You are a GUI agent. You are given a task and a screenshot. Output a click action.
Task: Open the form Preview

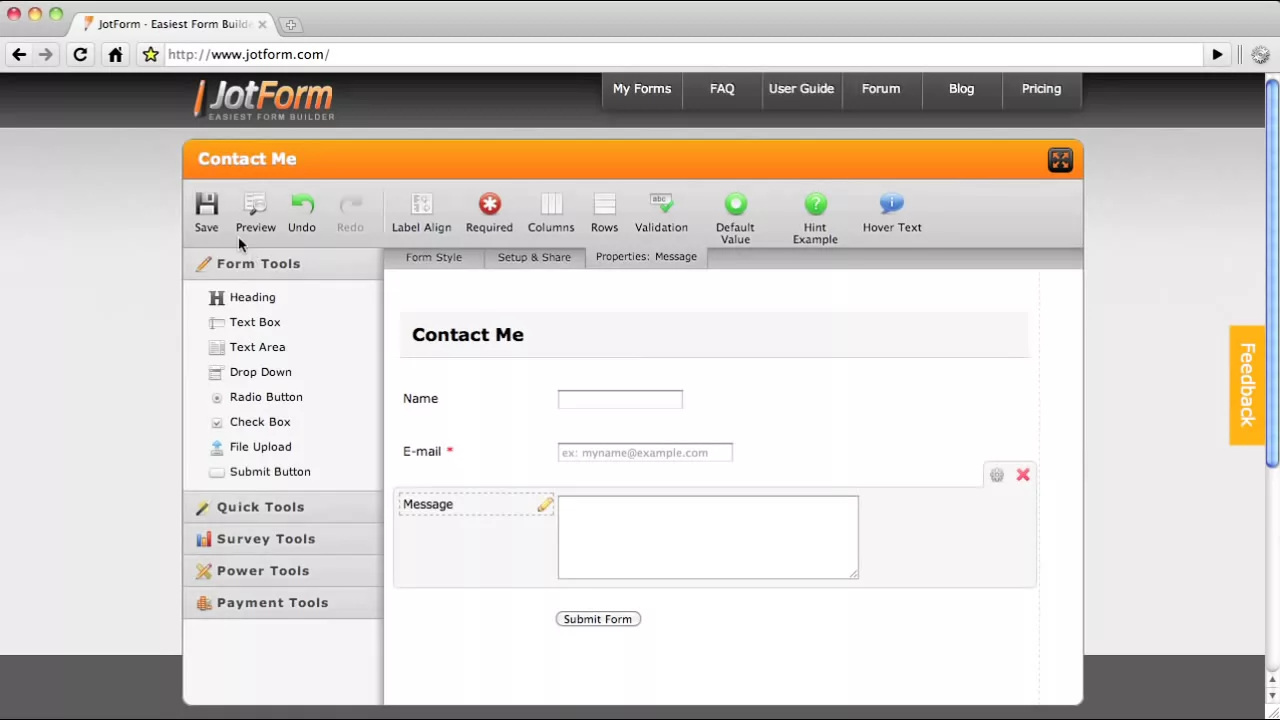tap(255, 213)
